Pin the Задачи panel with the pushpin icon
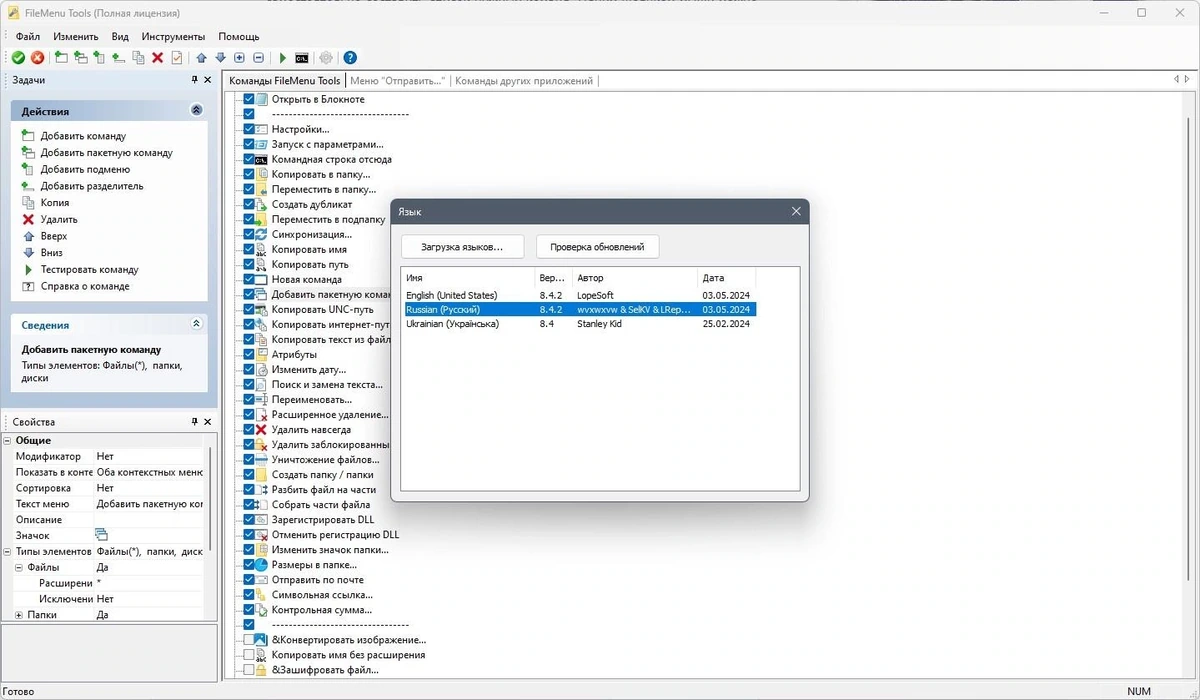1200x700 pixels. tap(195, 80)
